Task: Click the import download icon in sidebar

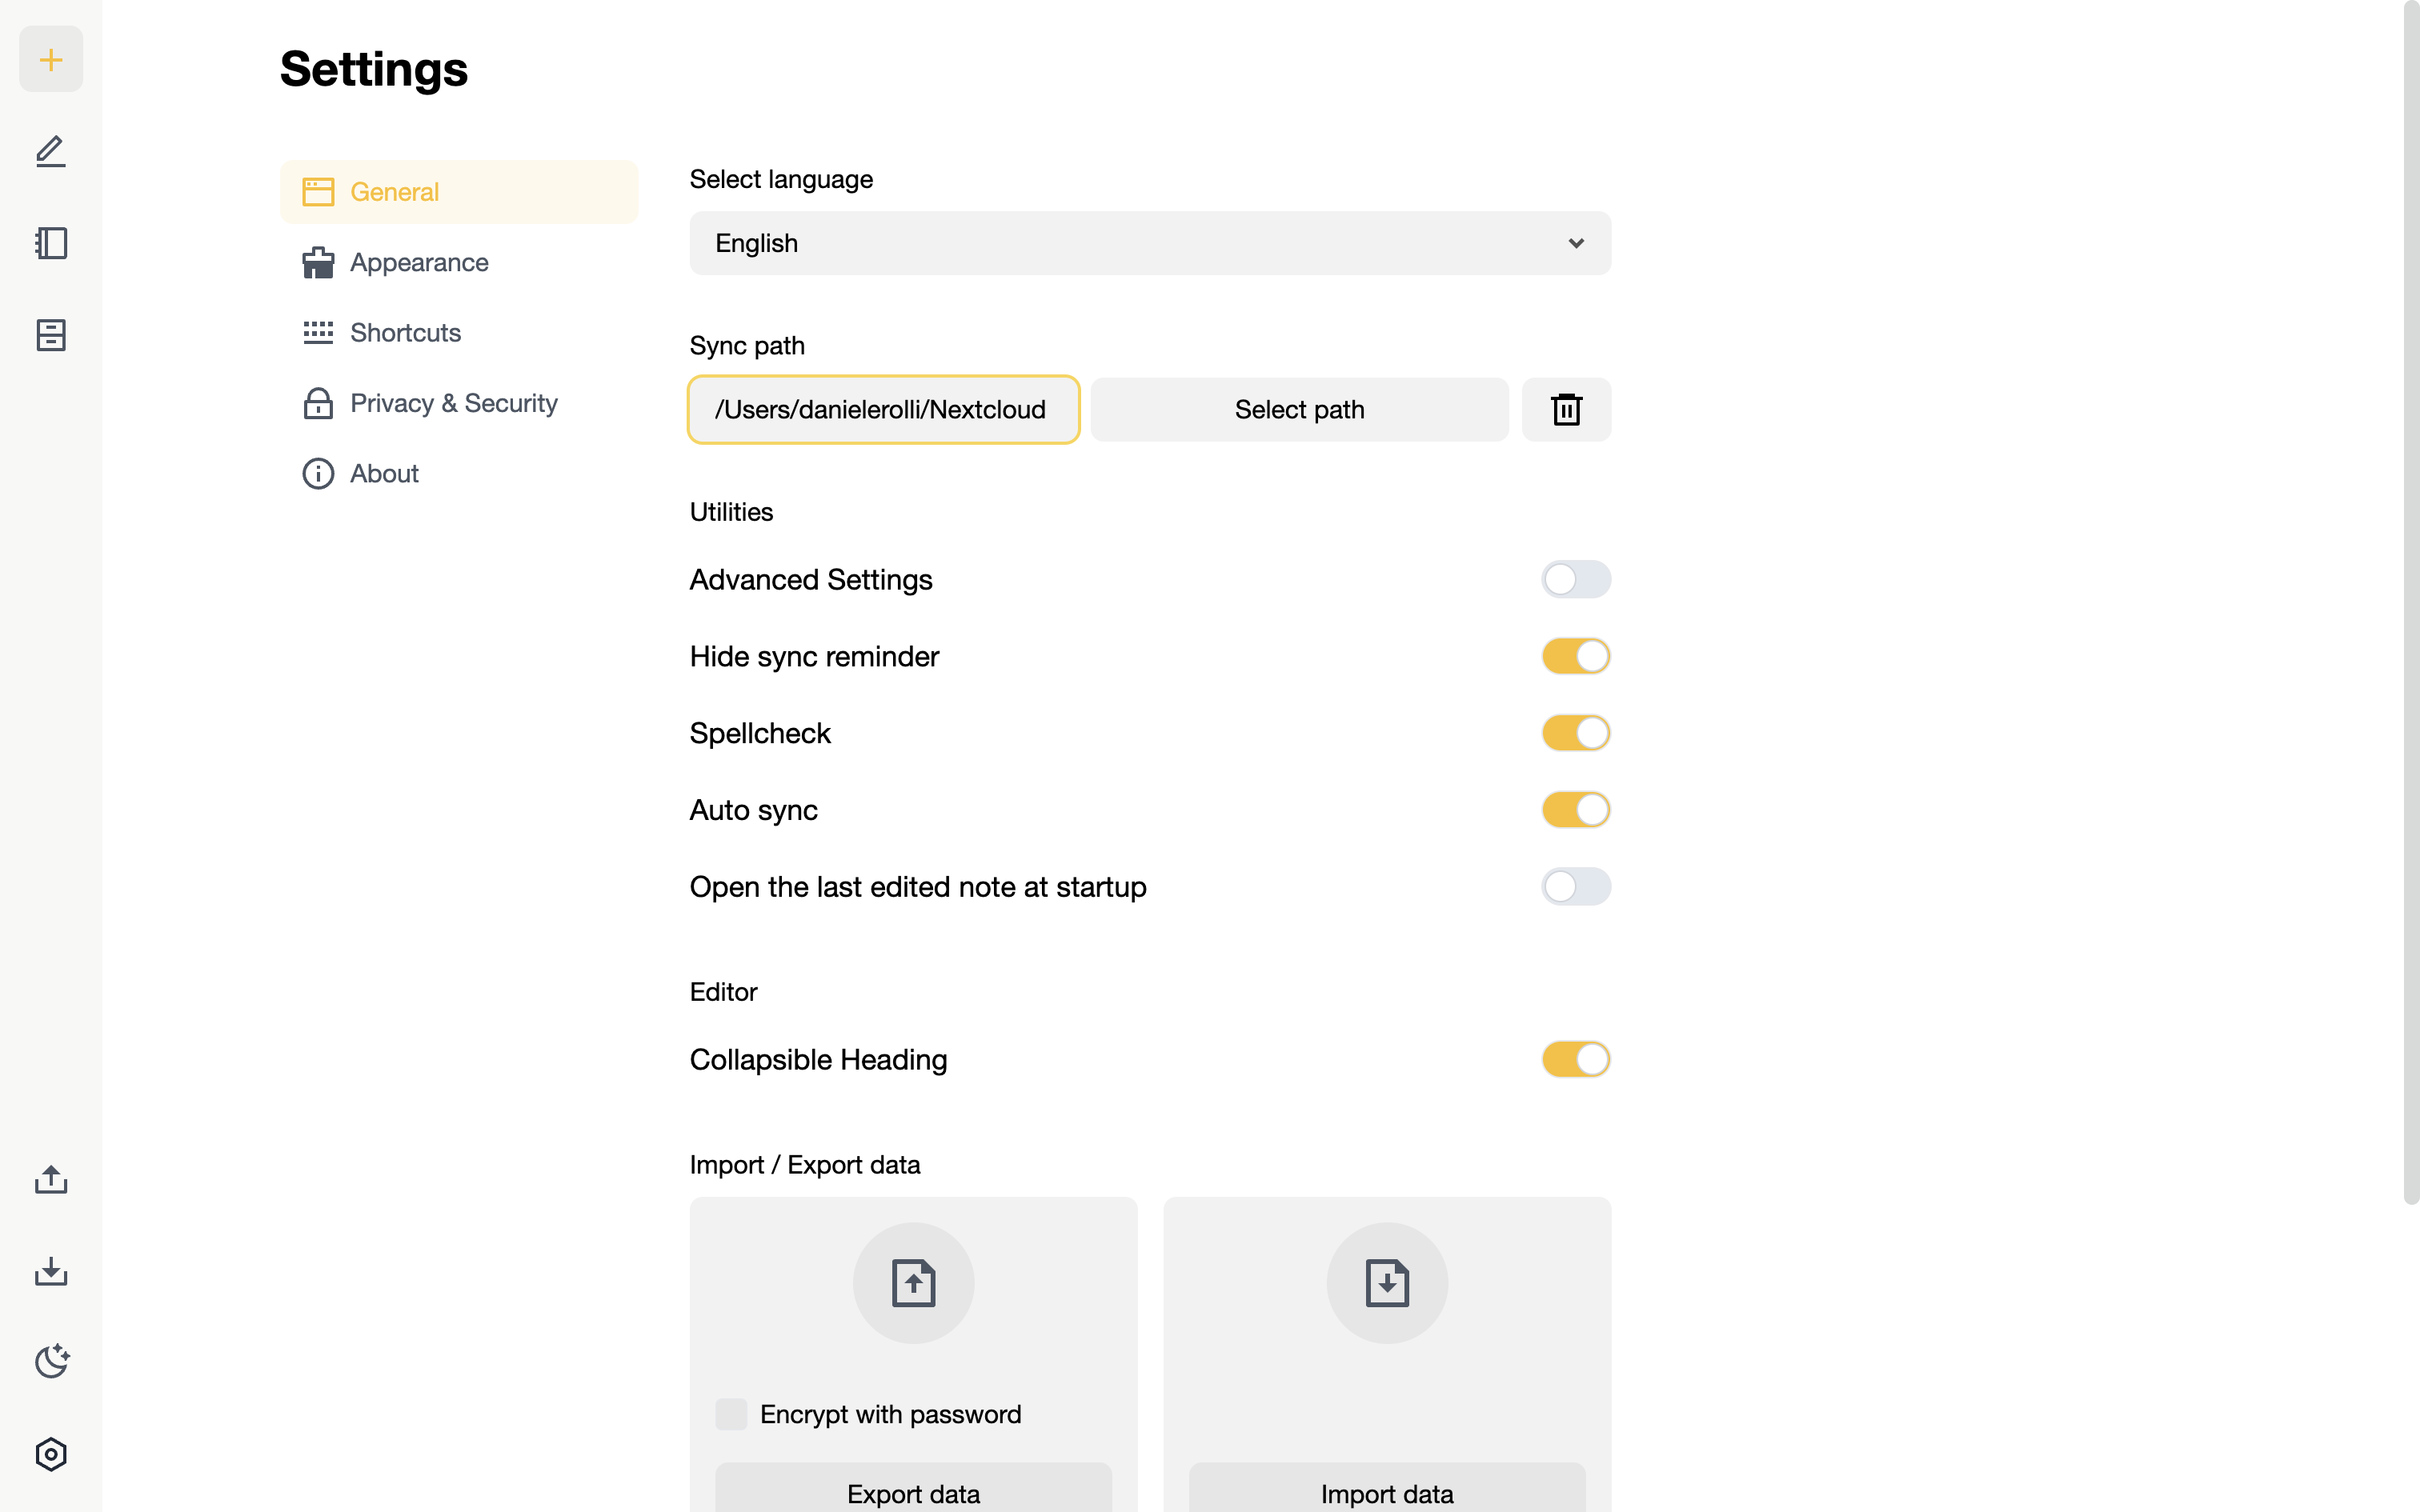Action: (x=51, y=1271)
